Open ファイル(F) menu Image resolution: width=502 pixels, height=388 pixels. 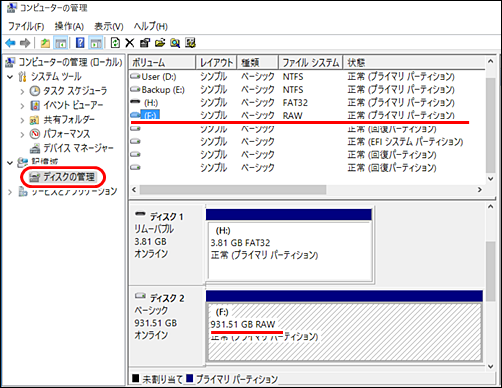coord(26,26)
